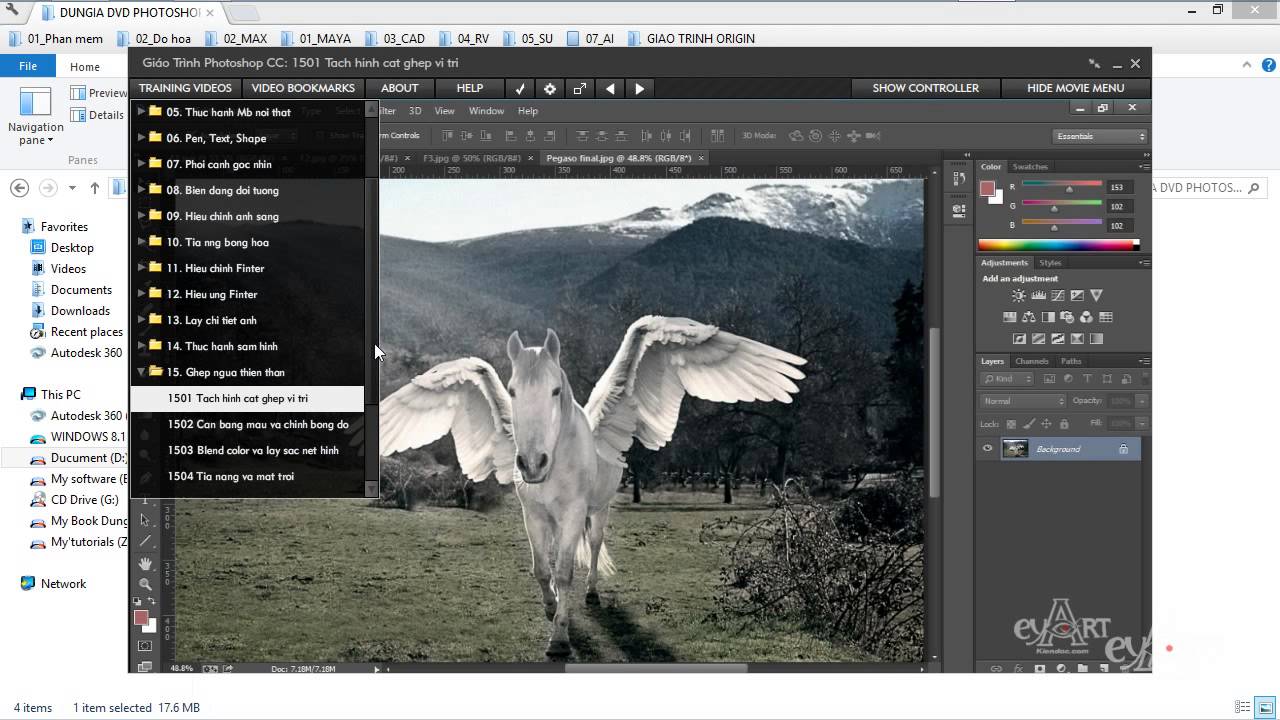Viewport: 1280px width, 720px height.
Task: Click the lock icon on the Background layer
Action: pyautogui.click(x=1123, y=449)
